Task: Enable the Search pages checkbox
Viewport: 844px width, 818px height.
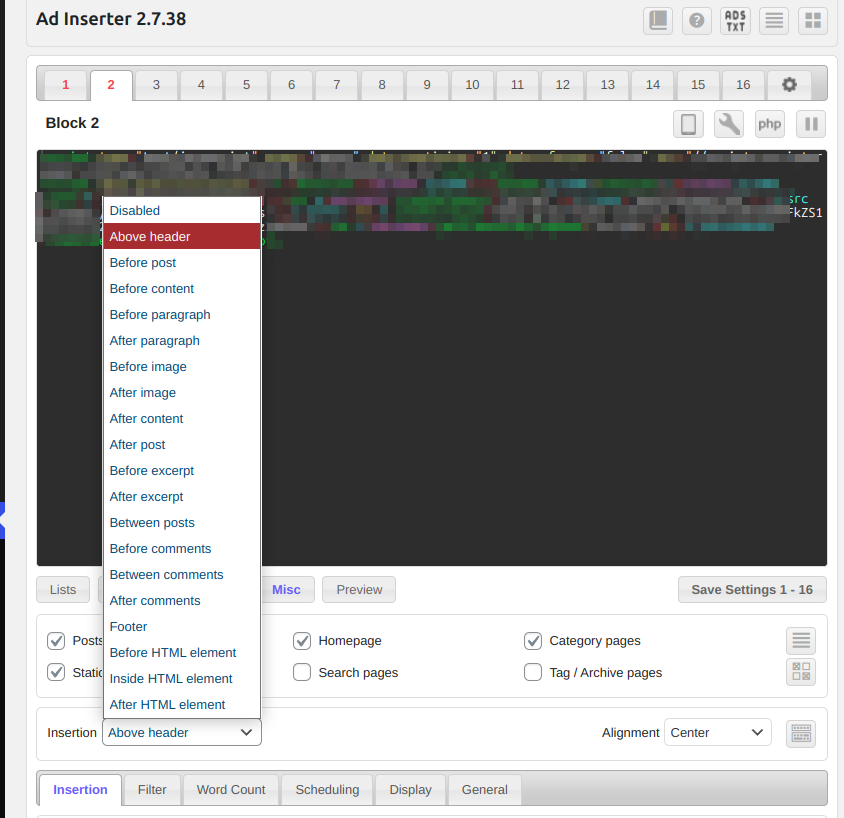Action: pyautogui.click(x=302, y=673)
